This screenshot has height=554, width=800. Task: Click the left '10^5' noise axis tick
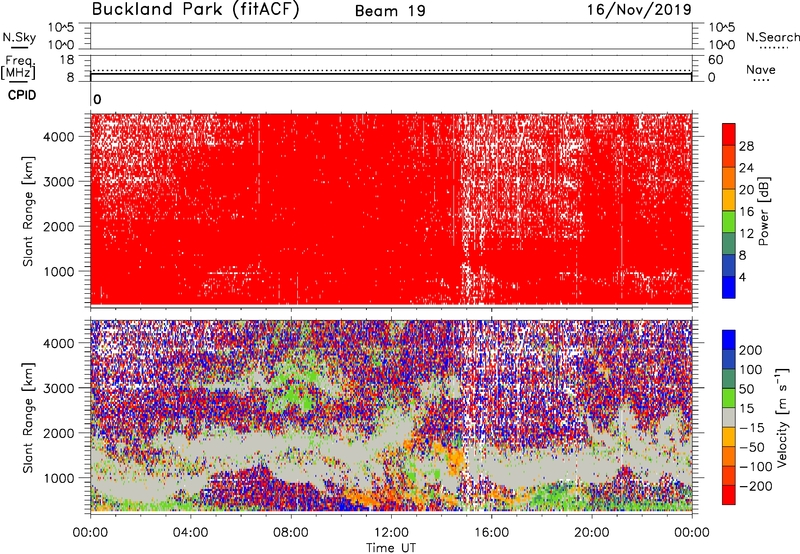click(x=61, y=27)
